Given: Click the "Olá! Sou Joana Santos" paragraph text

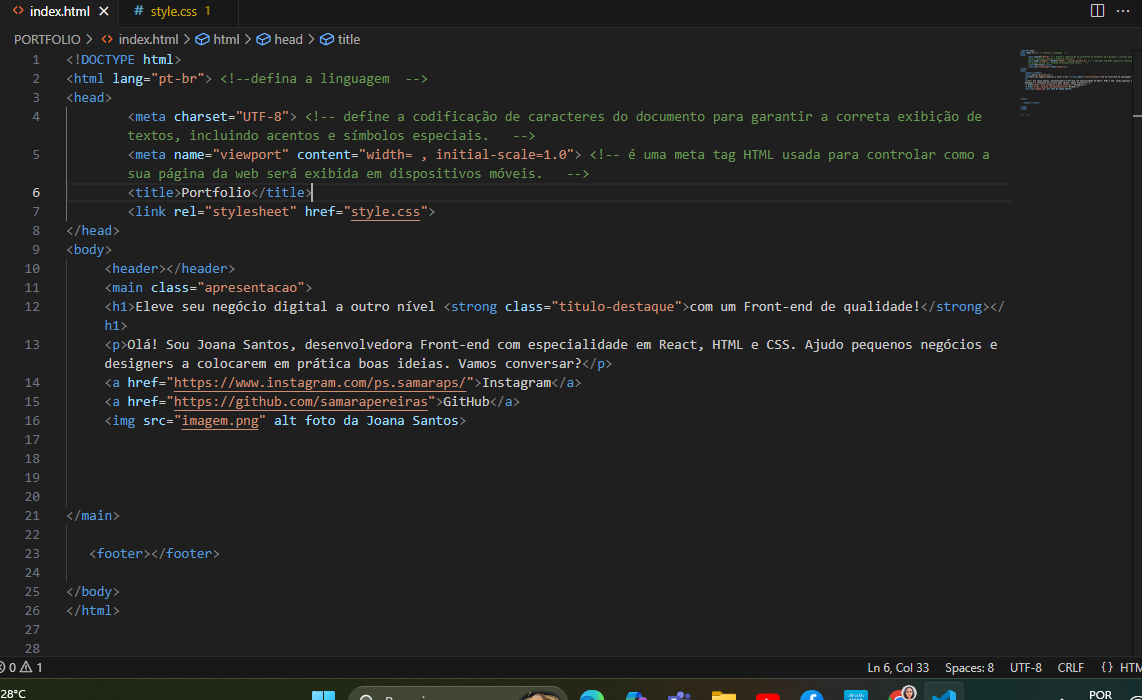Looking at the screenshot, I should 208,345.
